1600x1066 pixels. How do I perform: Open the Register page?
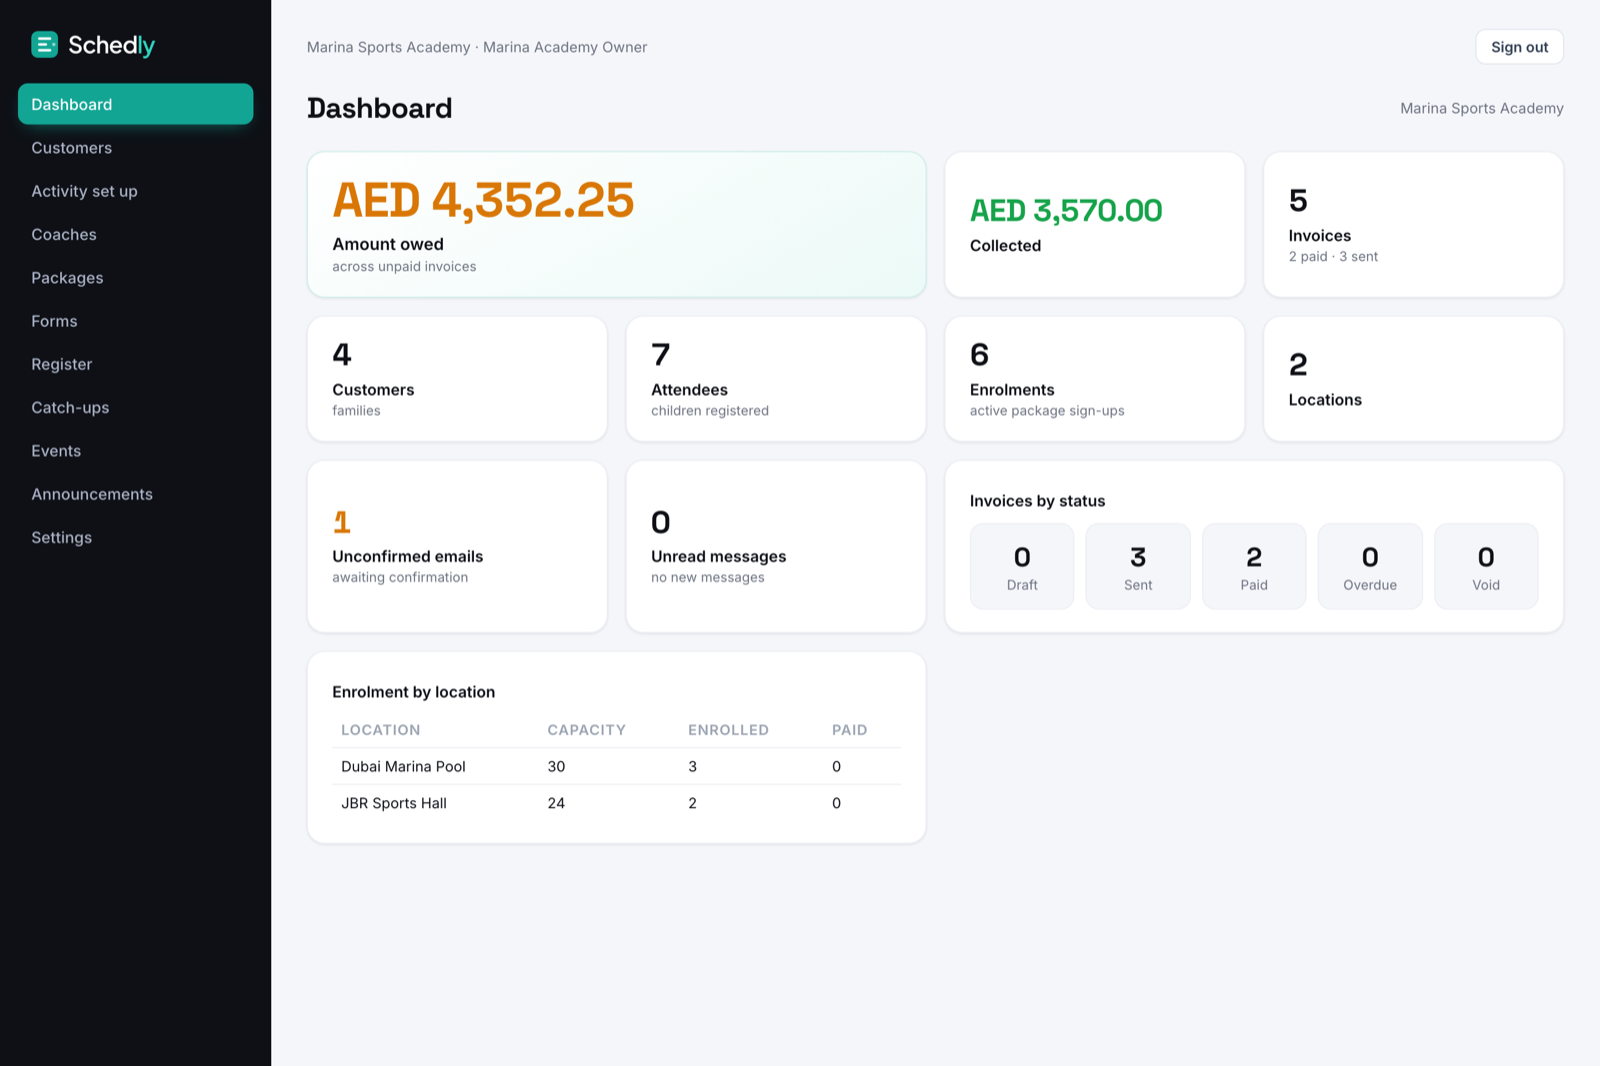135,364
